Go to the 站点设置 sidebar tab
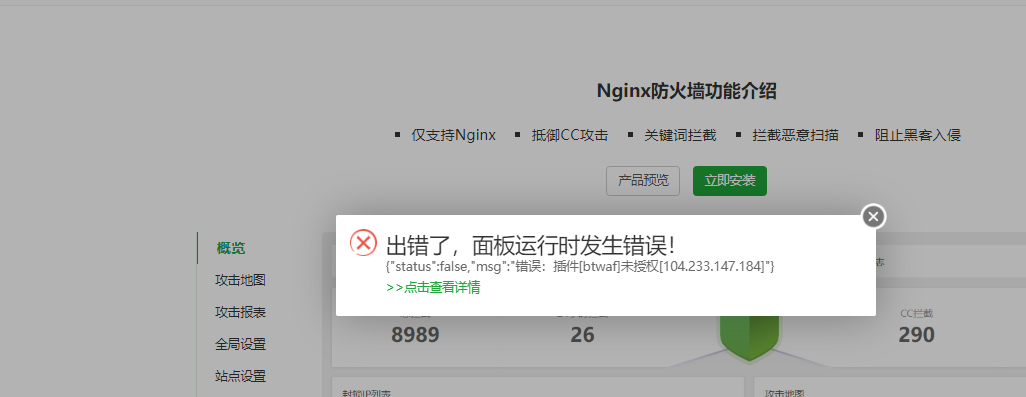 point(240,377)
